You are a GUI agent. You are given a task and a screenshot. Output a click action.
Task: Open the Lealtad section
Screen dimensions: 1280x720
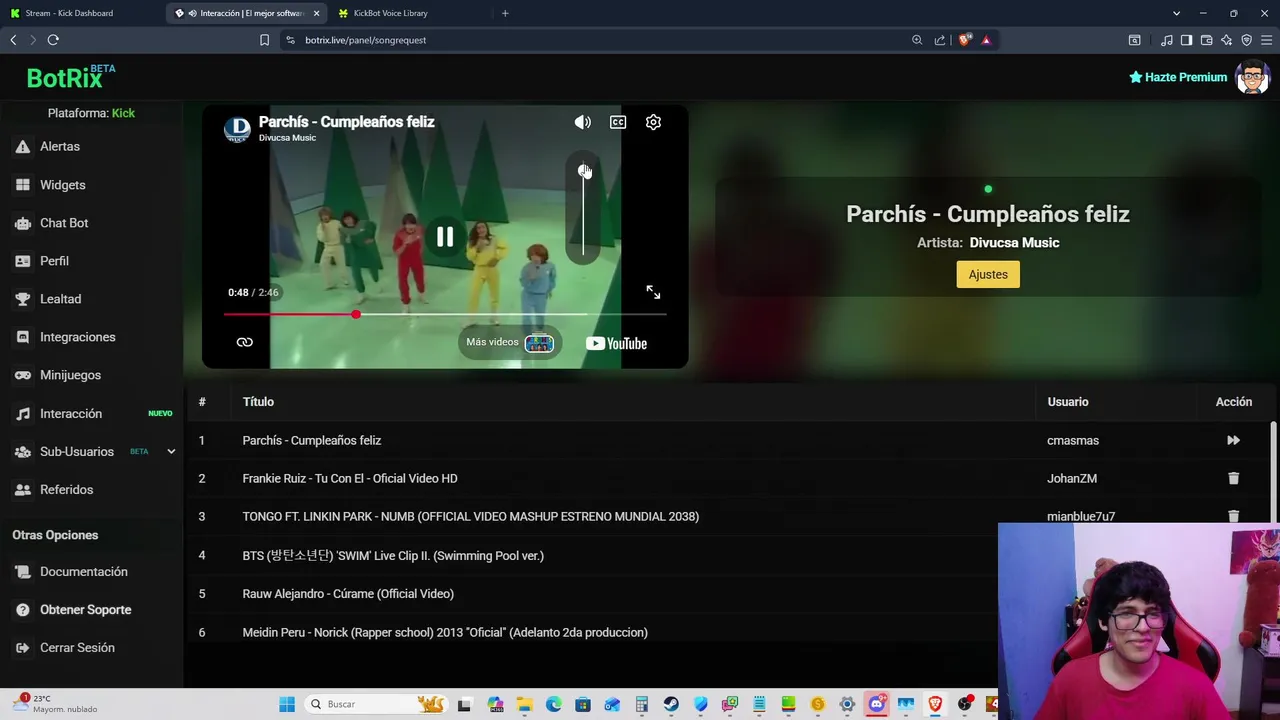click(60, 299)
